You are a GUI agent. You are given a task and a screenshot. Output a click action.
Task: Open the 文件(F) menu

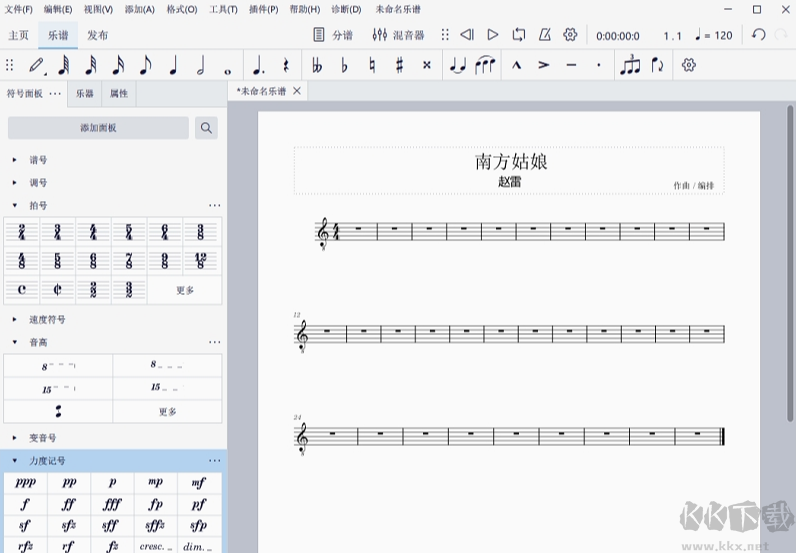[19, 9]
